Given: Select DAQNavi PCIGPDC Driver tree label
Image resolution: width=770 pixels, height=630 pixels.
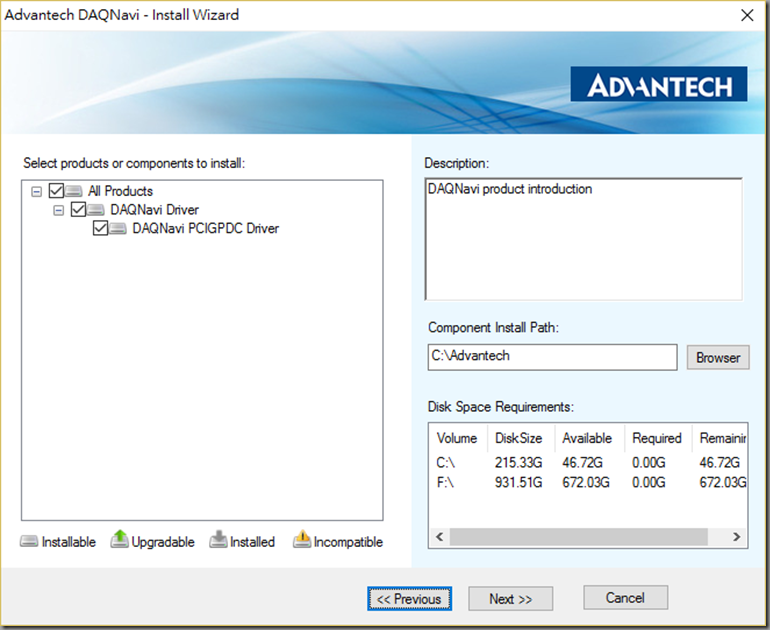Looking at the screenshot, I should 205,228.
